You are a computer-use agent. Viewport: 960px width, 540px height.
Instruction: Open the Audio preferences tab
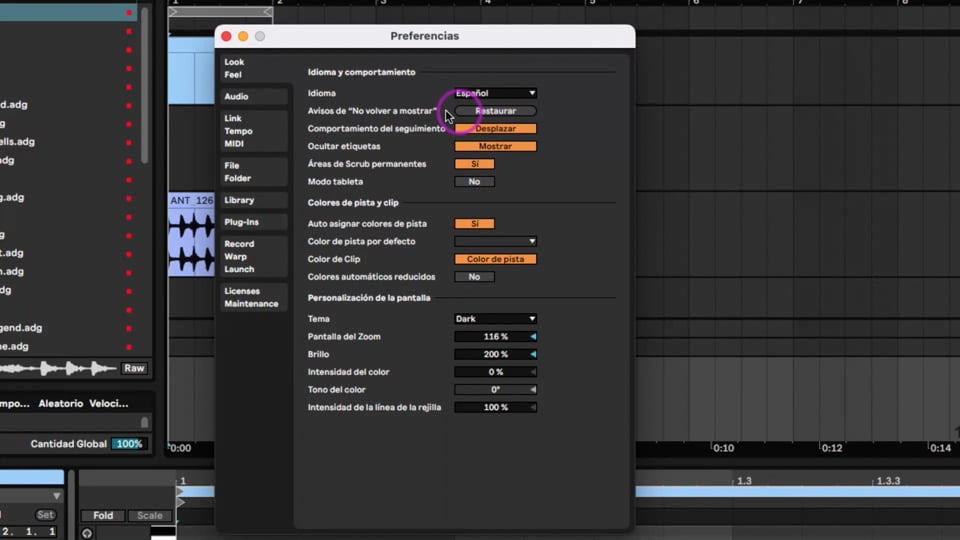pos(253,97)
